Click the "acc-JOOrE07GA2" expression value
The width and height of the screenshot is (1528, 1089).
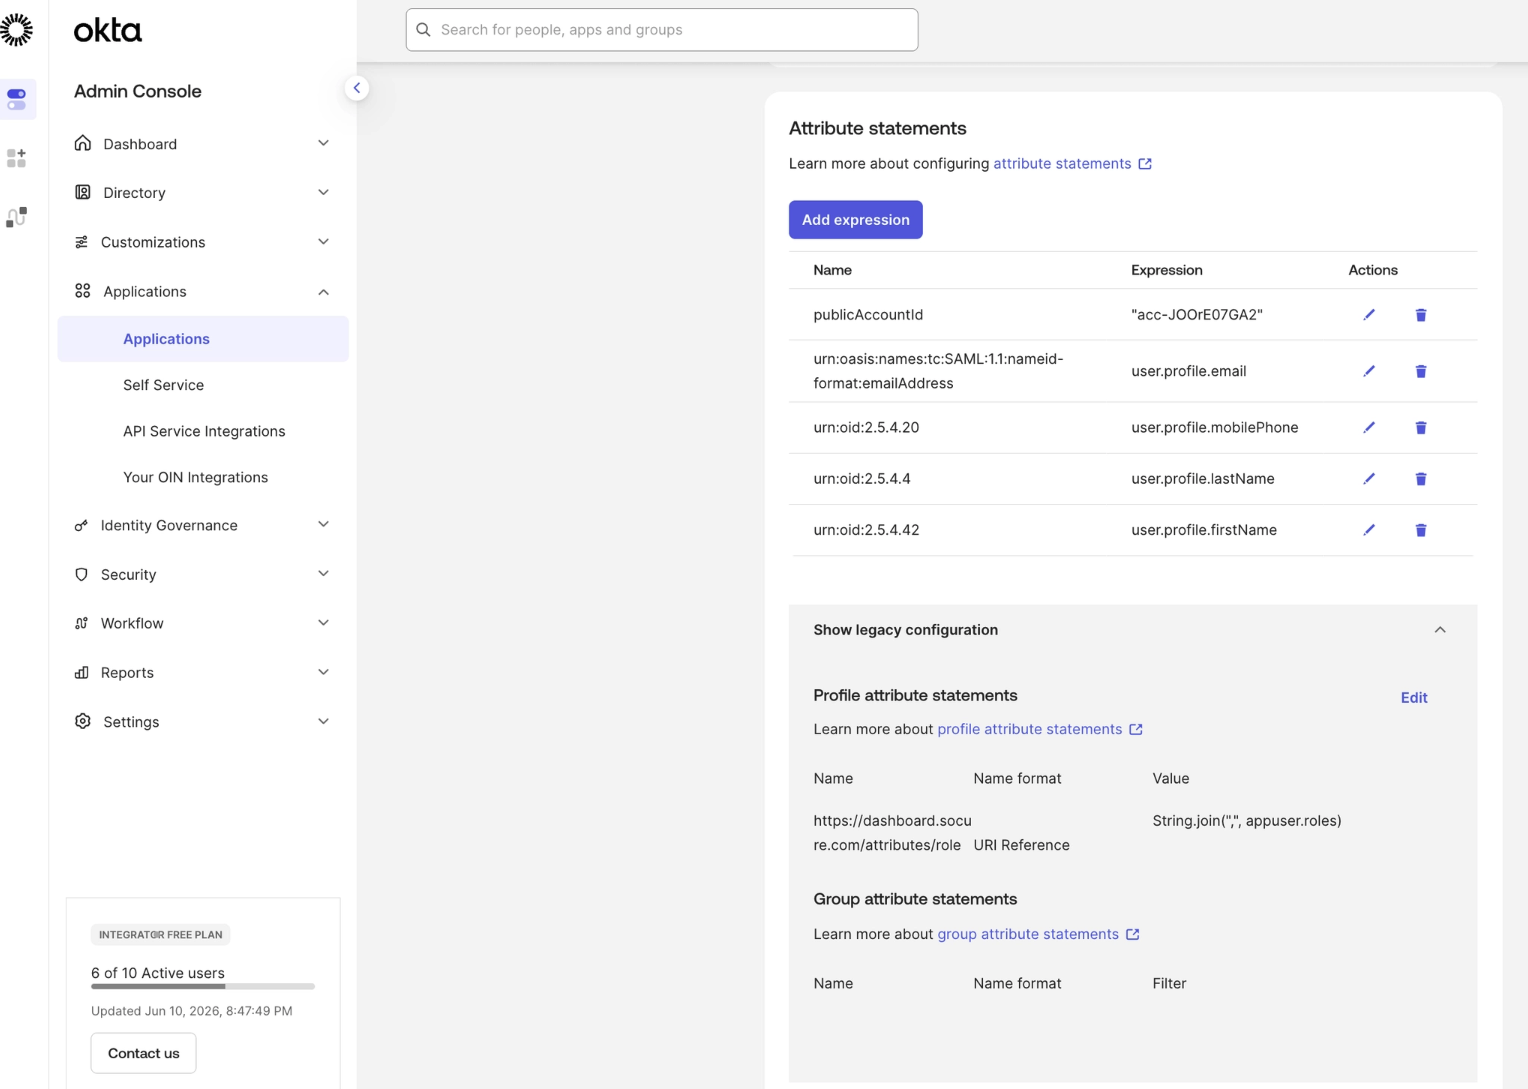[x=1197, y=315]
